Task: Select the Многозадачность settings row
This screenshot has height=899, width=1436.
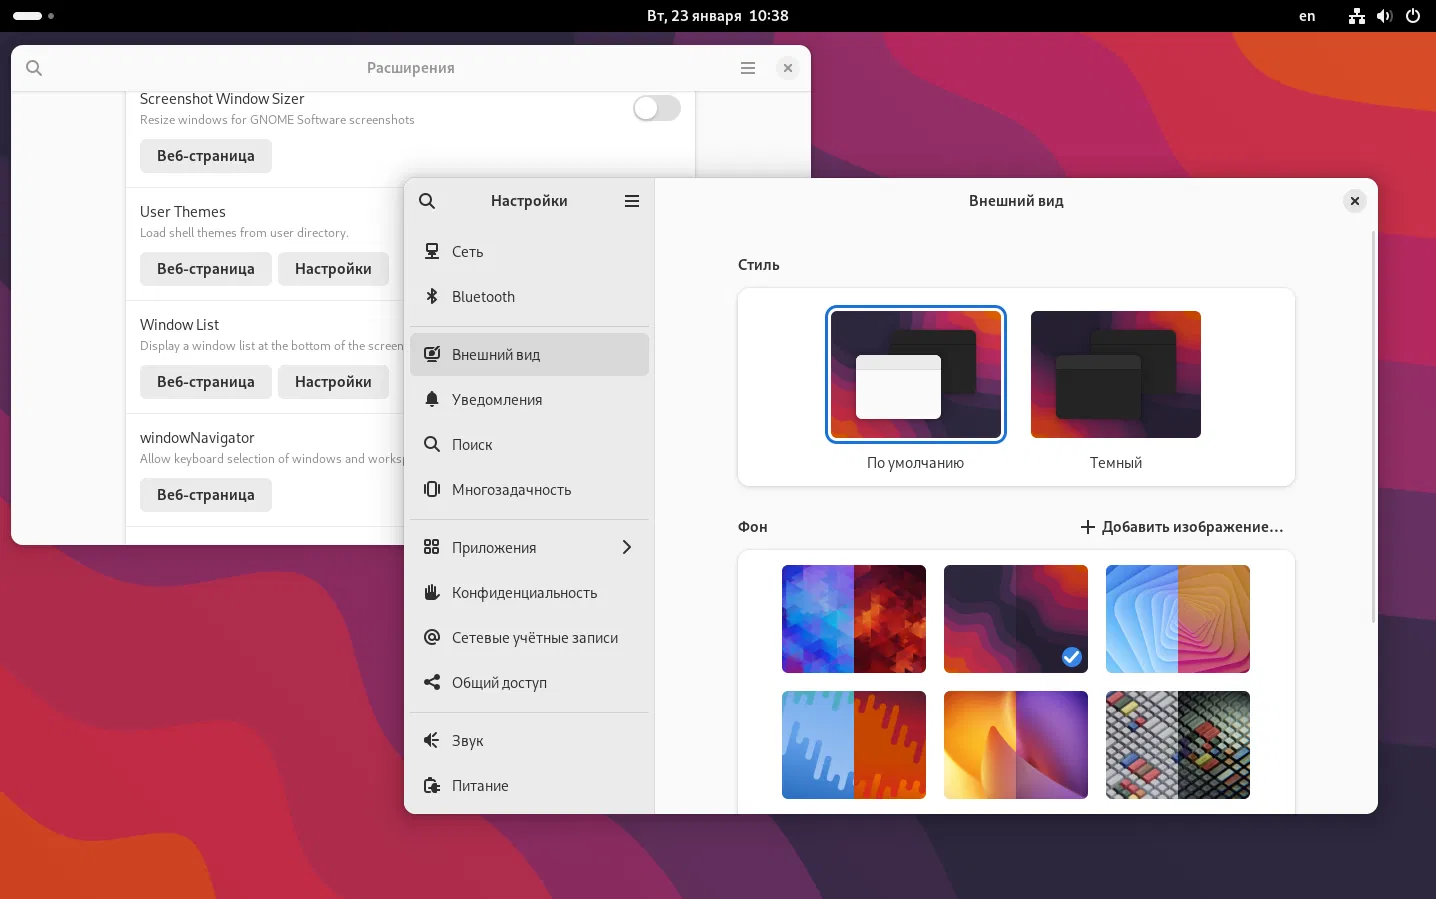Action: click(x=530, y=490)
